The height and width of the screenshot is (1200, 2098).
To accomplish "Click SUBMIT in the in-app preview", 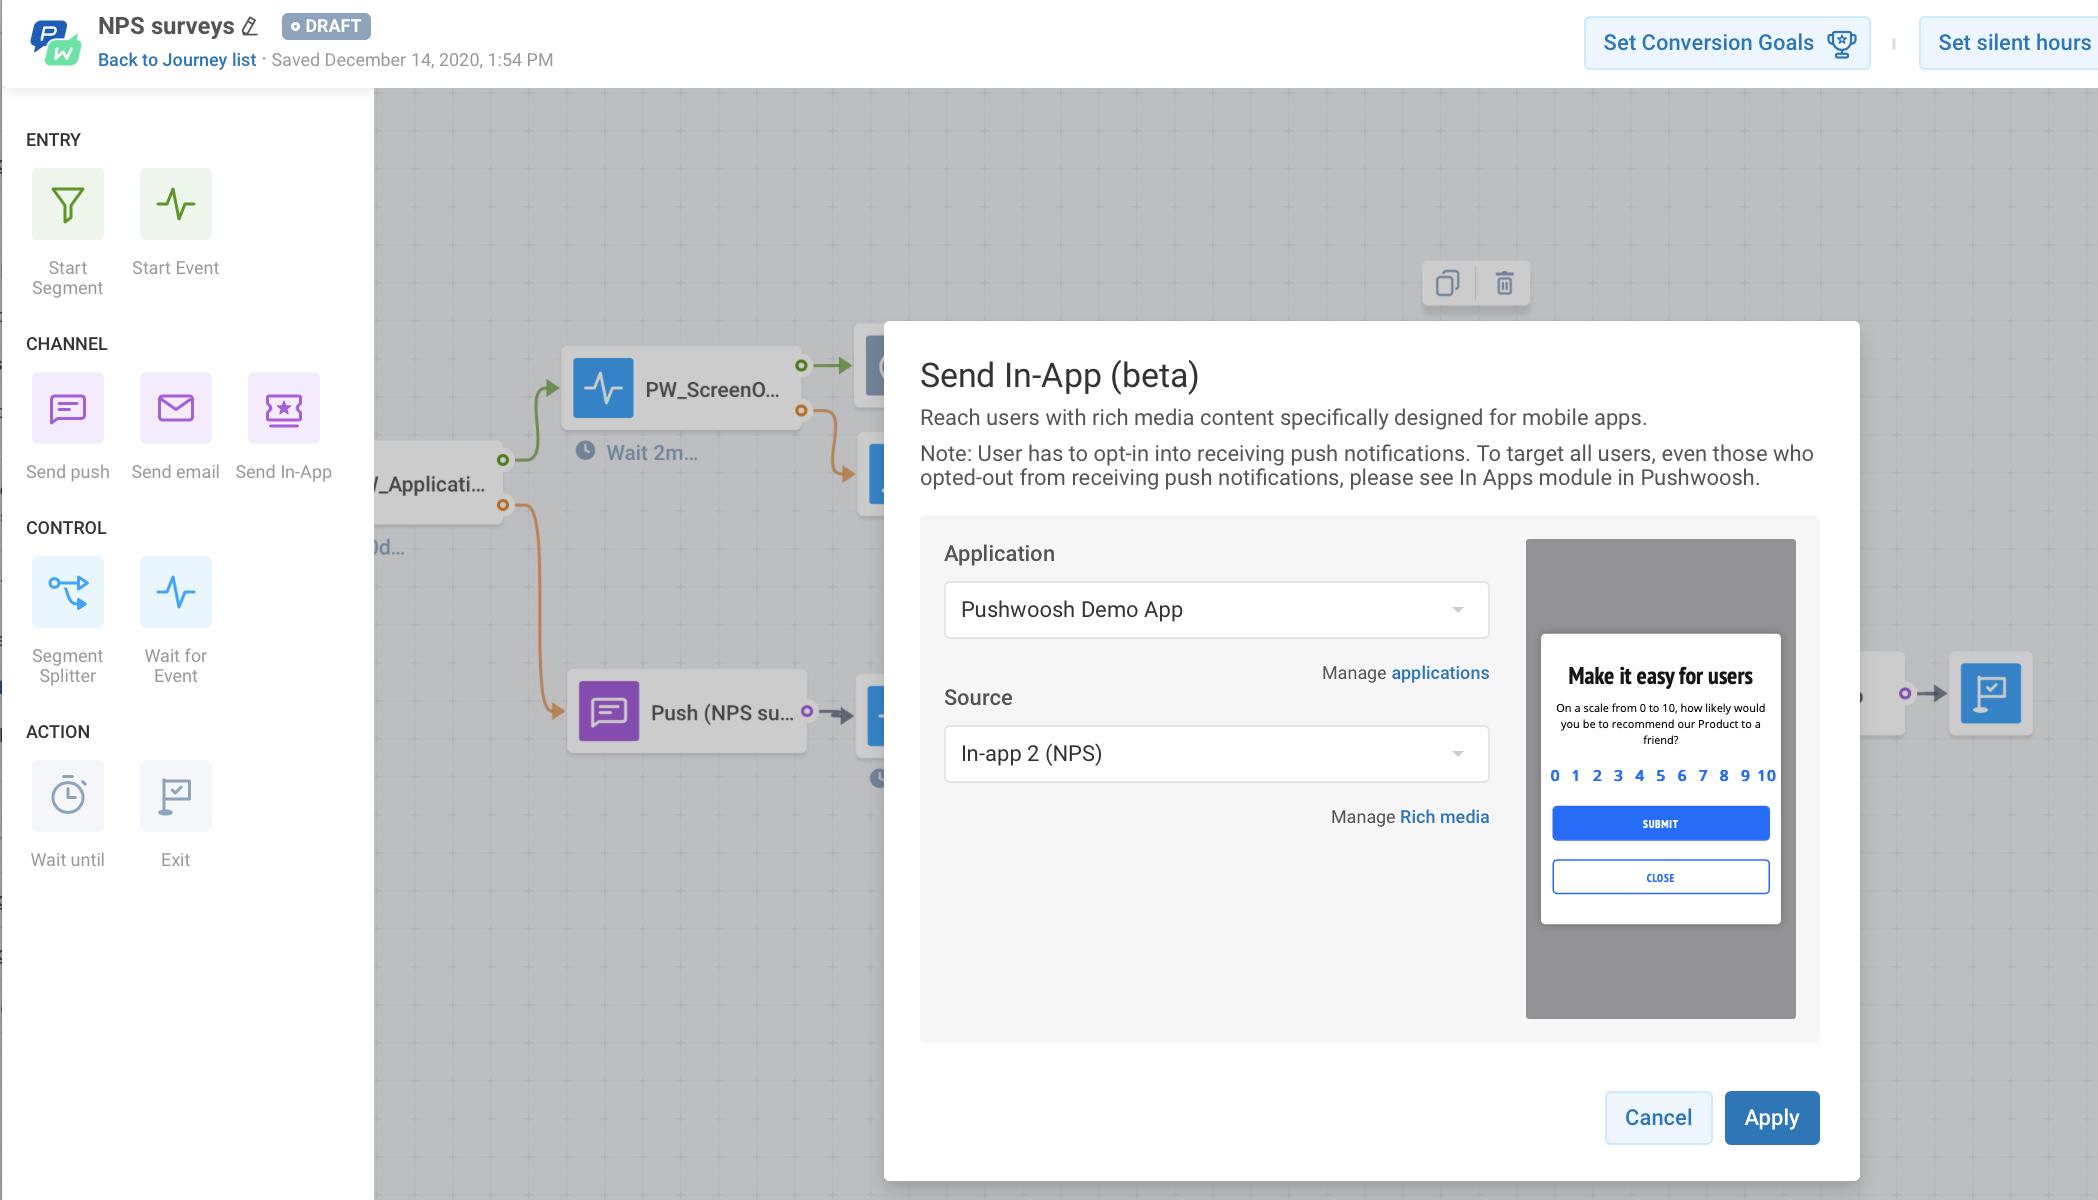I will pos(1660,824).
